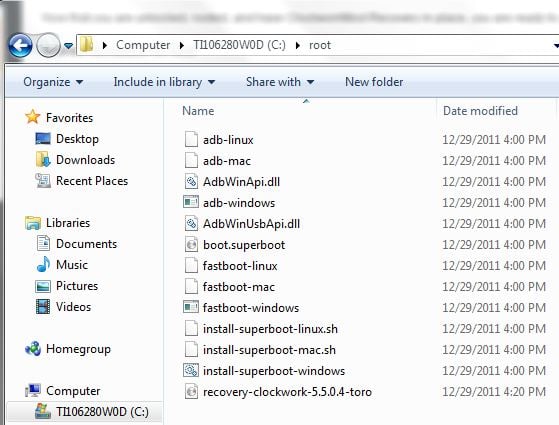Open the Share with menu

280,82
